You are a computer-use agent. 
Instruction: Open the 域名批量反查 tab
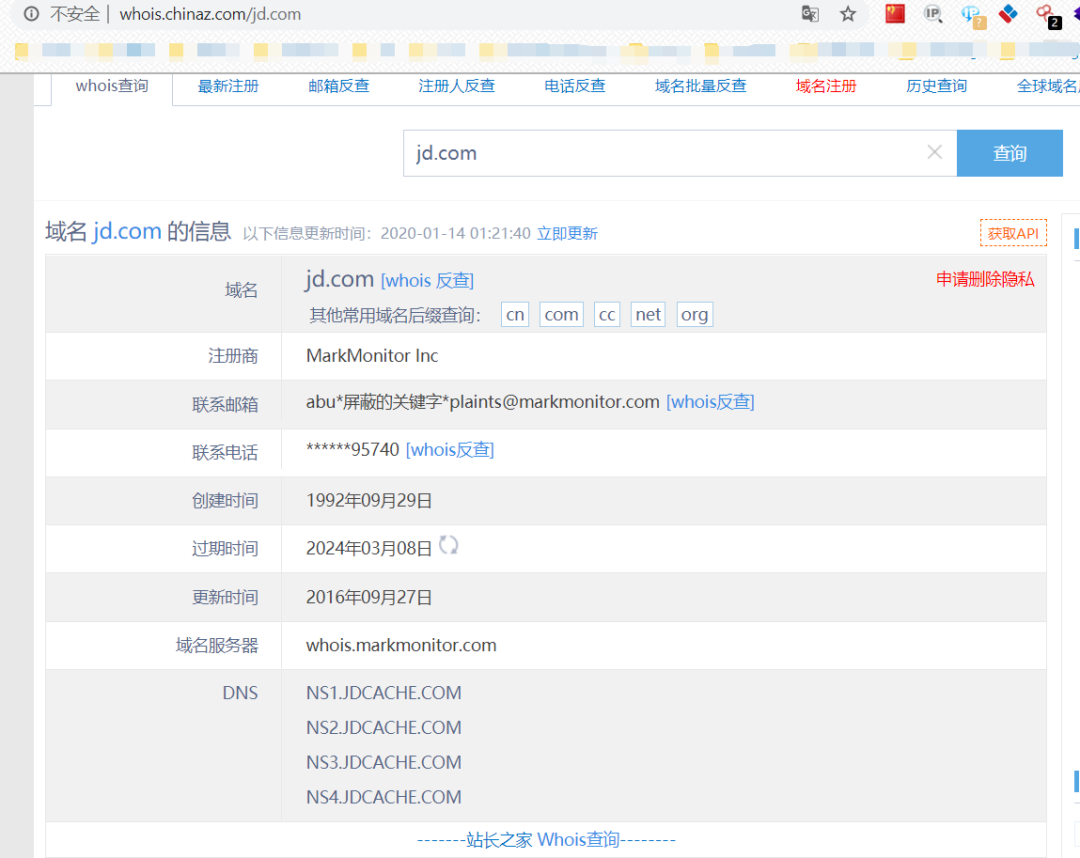coord(700,86)
